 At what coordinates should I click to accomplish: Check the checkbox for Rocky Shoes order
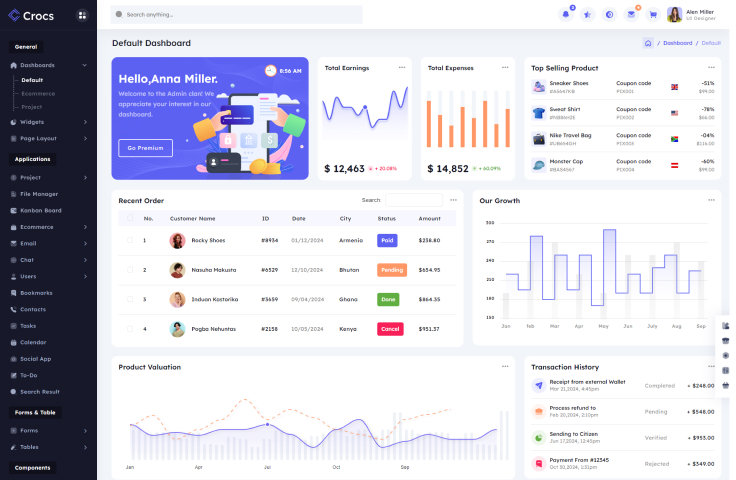(x=129, y=240)
